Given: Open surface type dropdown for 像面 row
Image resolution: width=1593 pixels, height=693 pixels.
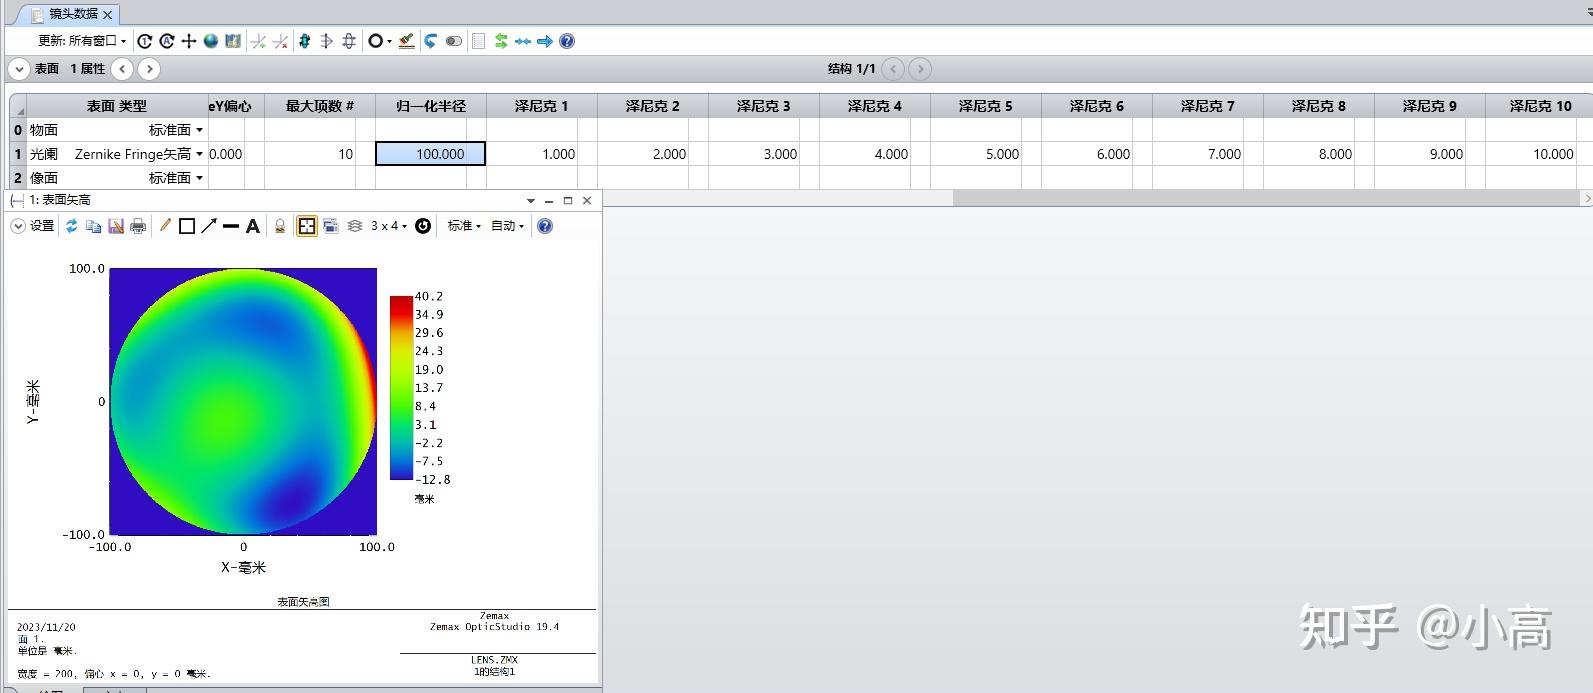Looking at the screenshot, I should pos(199,178).
